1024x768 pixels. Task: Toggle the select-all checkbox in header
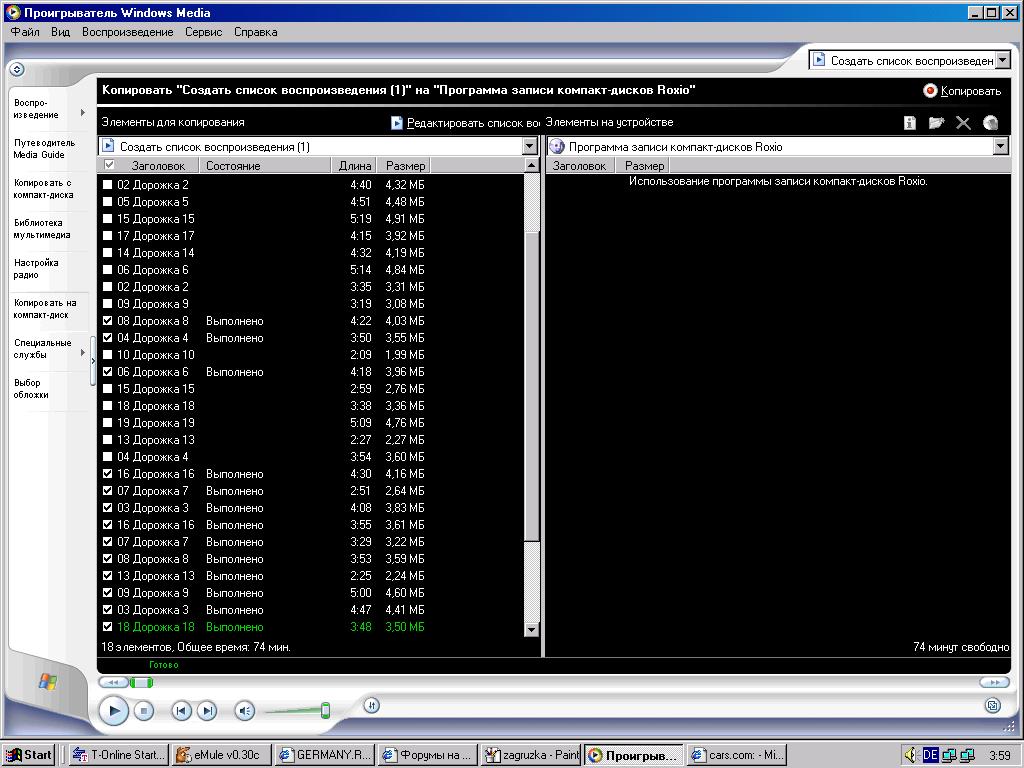(109, 165)
